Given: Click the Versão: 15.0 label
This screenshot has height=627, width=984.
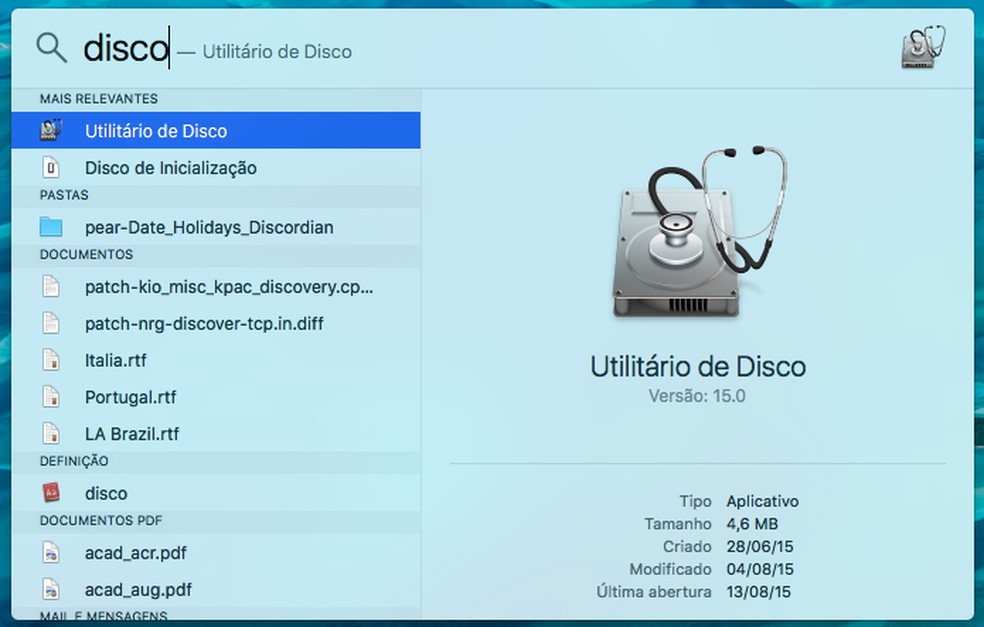Looking at the screenshot, I should [x=700, y=395].
